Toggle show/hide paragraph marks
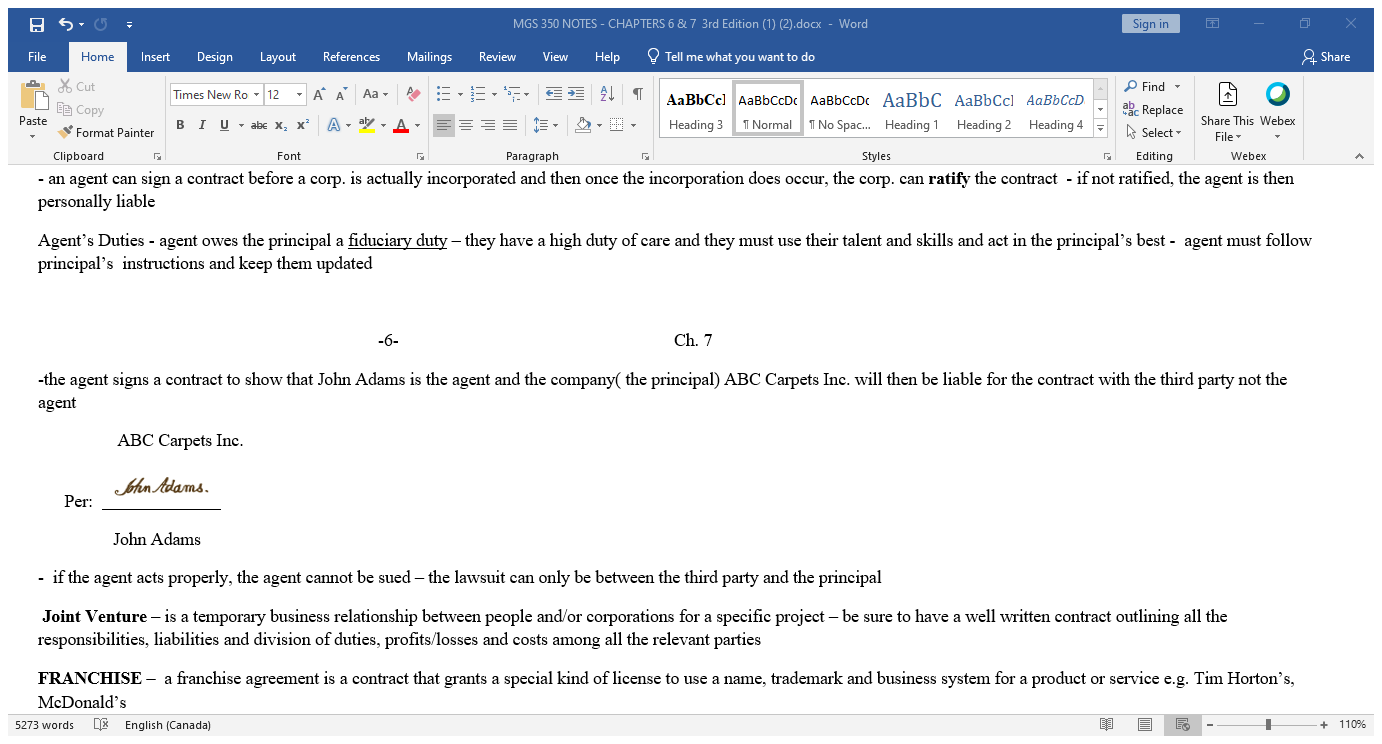This screenshot has height=744, width=1382. 637,94
